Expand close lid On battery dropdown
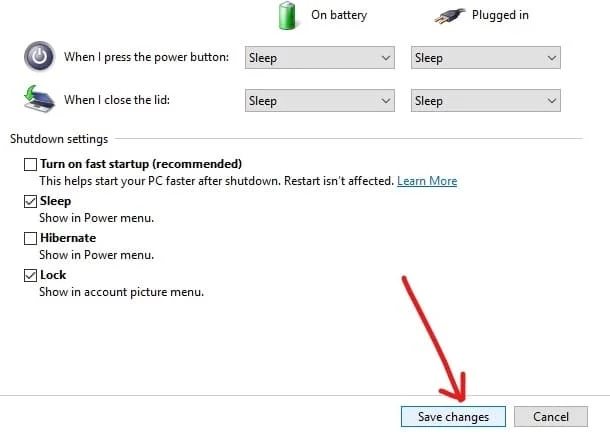The width and height of the screenshot is (610, 445). pyautogui.click(x=319, y=101)
